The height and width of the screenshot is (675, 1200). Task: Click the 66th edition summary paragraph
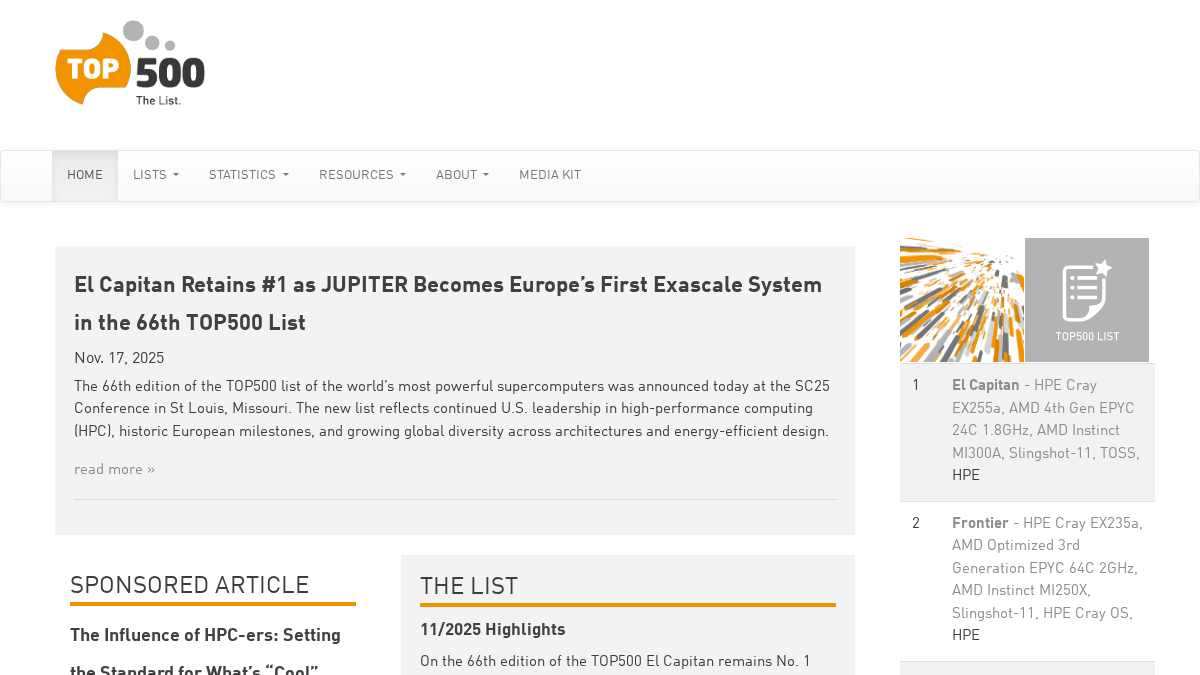(x=452, y=409)
